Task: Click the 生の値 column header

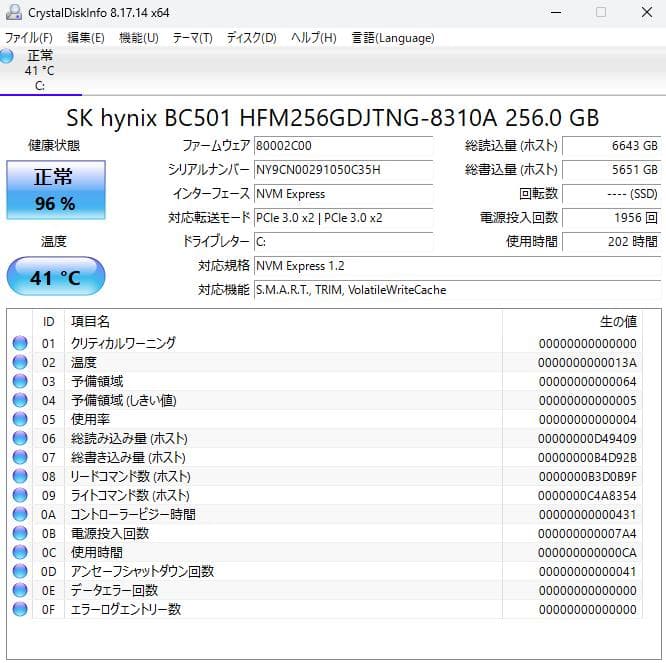Action: pyautogui.click(x=572, y=322)
